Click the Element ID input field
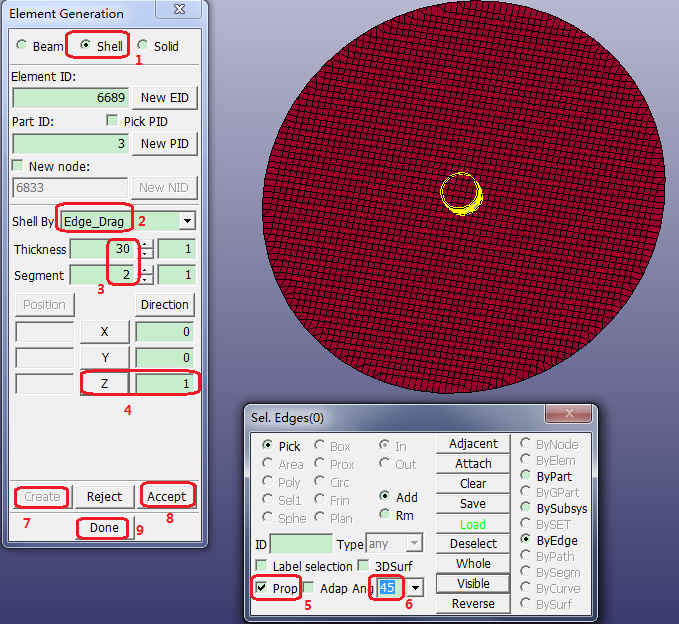 pos(70,97)
